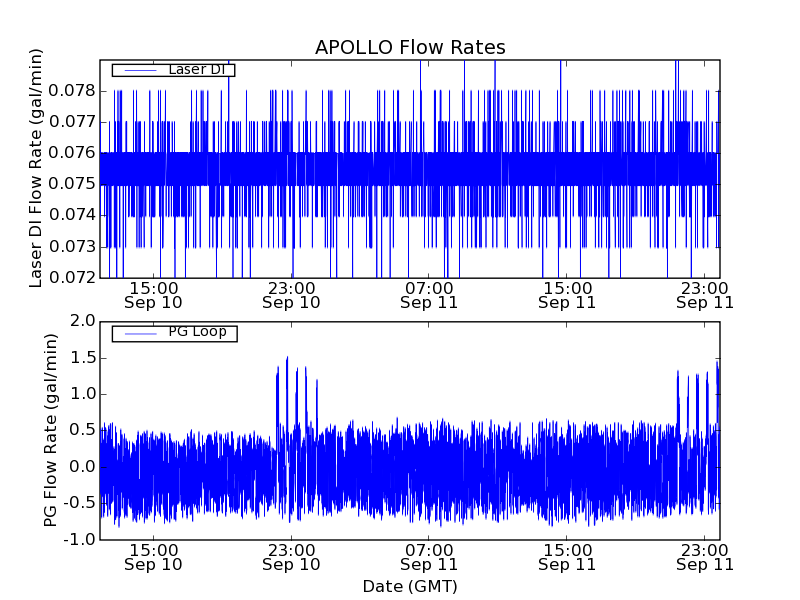Click the blue line sample in PG Loop legend
Image resolution: width=800 pixels, height=600 pixels.
pyautogui.click(x=139, y=332)
